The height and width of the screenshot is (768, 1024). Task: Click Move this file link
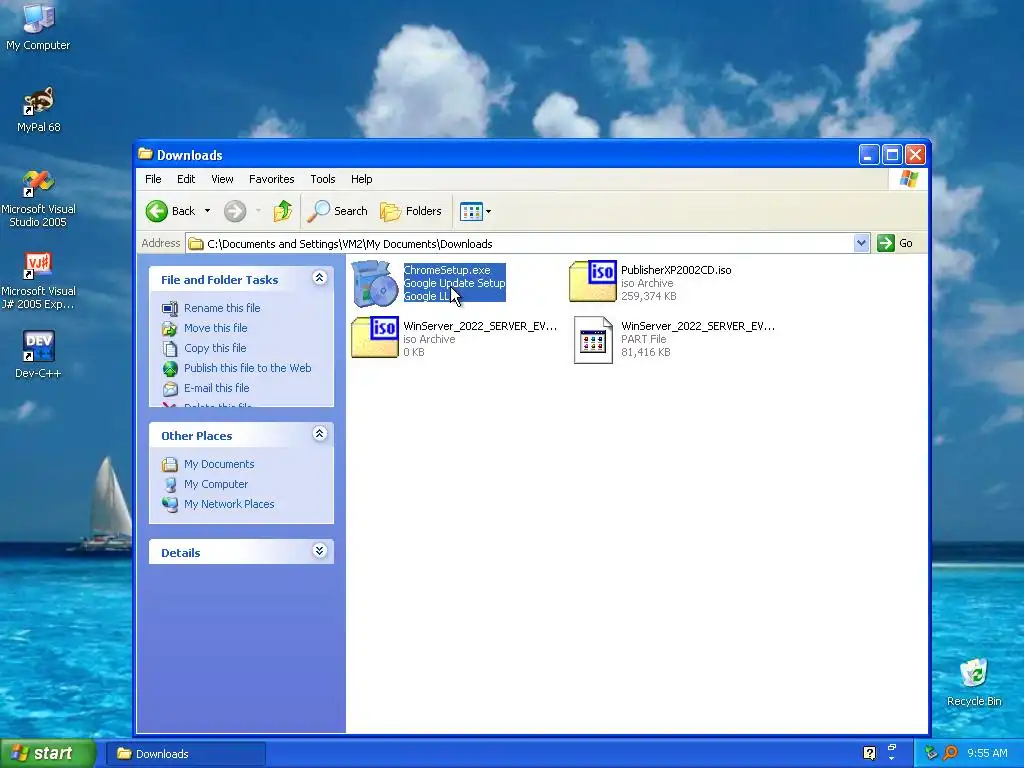pyautogui.click(x=216, y=328)
